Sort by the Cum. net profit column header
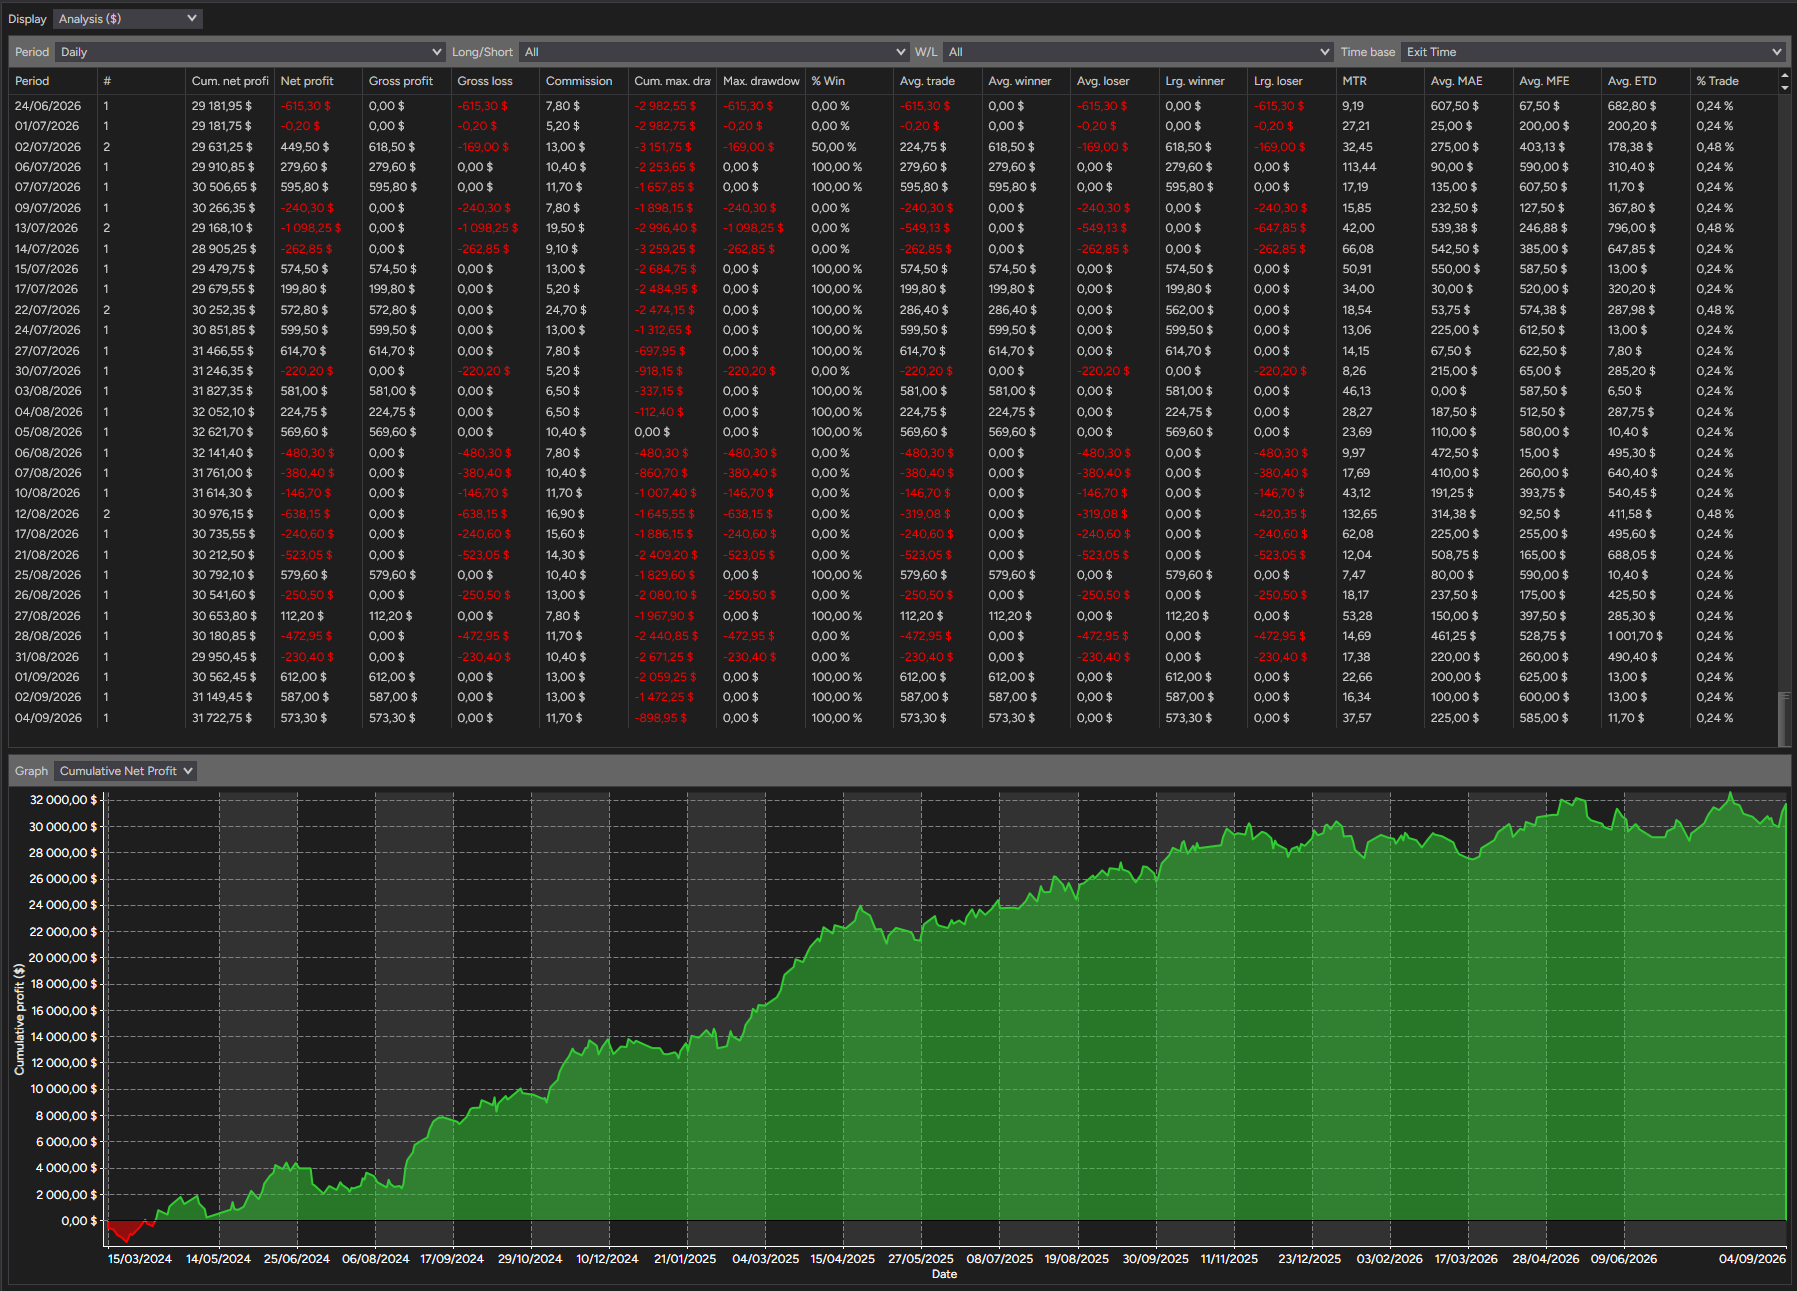1797x1291 pixels. tap(230, 81)
